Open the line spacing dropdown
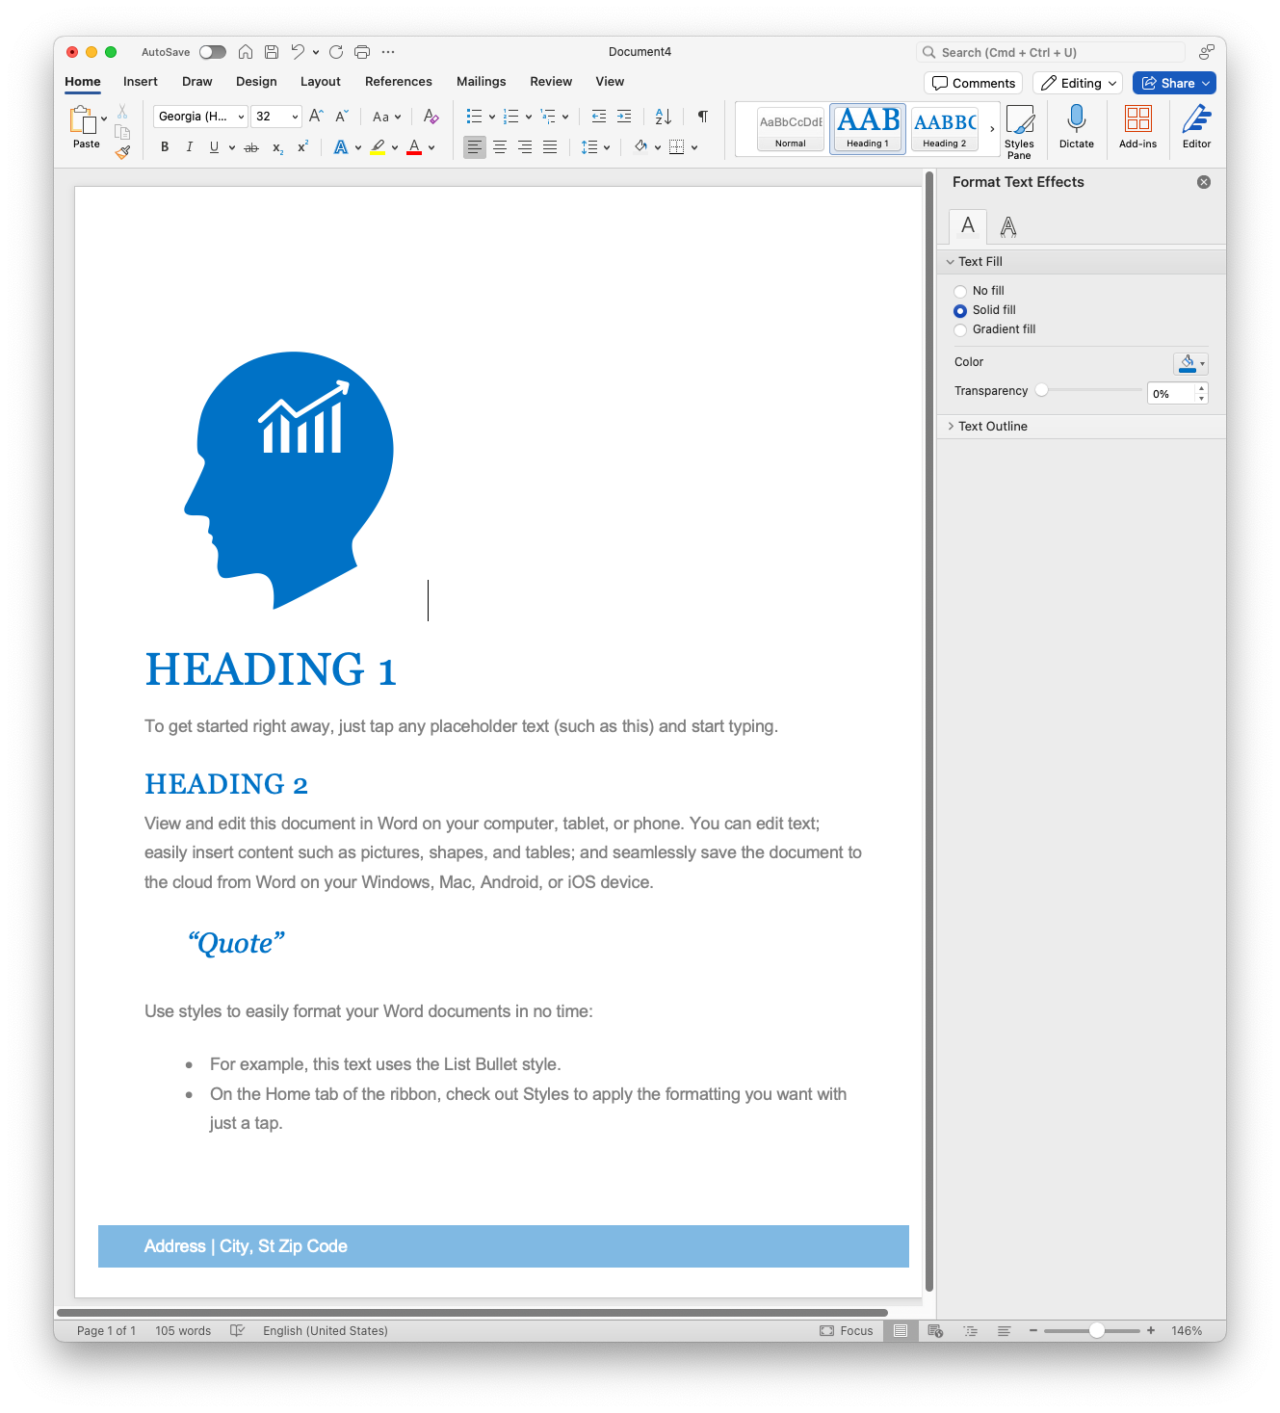This screenshot has width=1280, height=1413. click(x=596, y=147)
